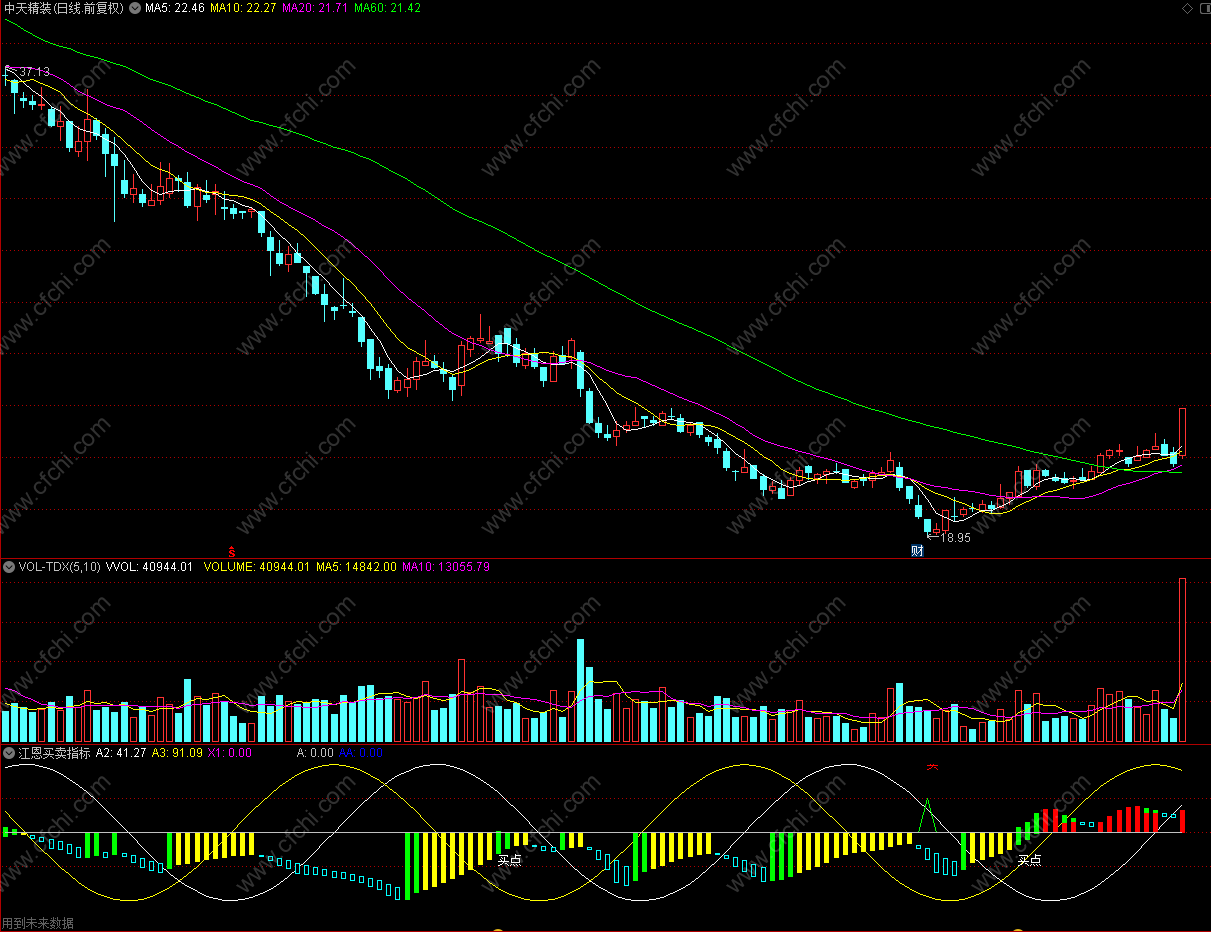Select the last tall red candlestick
The width and height of the screenshot is (1211, 932).
pos(1182,433)
